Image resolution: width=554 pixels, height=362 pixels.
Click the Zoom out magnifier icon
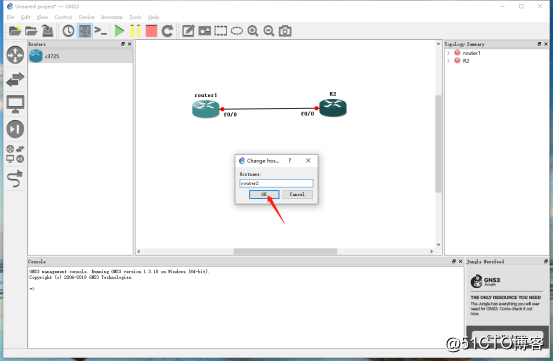[x=269, y=31]
